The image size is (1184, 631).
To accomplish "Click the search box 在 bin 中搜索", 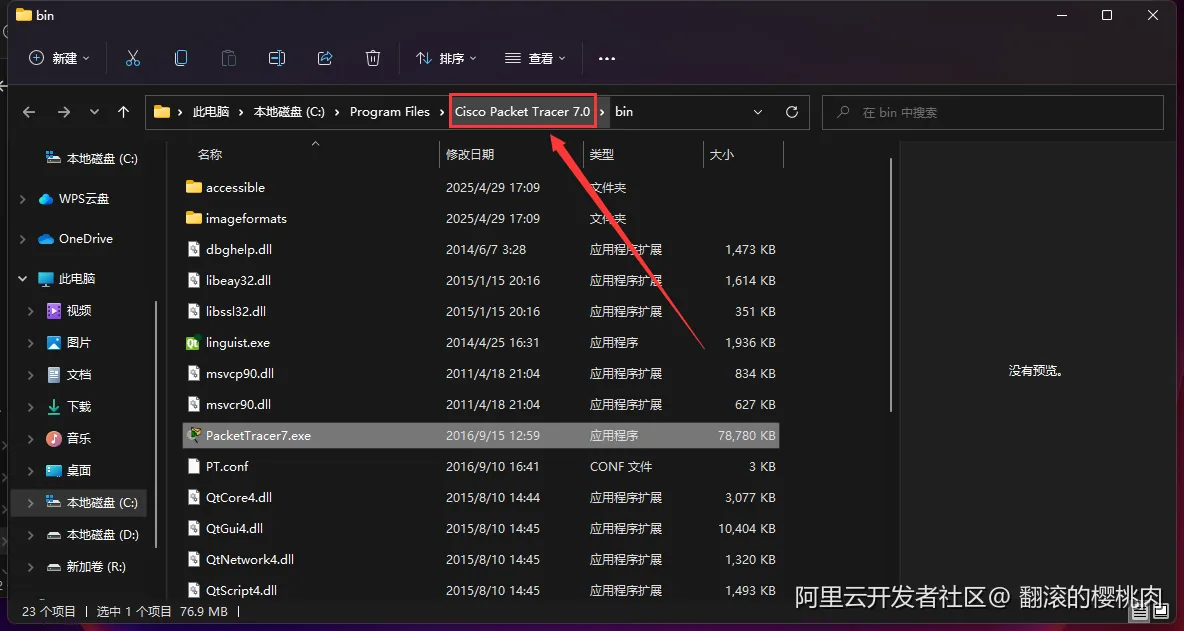I will 992,112.
